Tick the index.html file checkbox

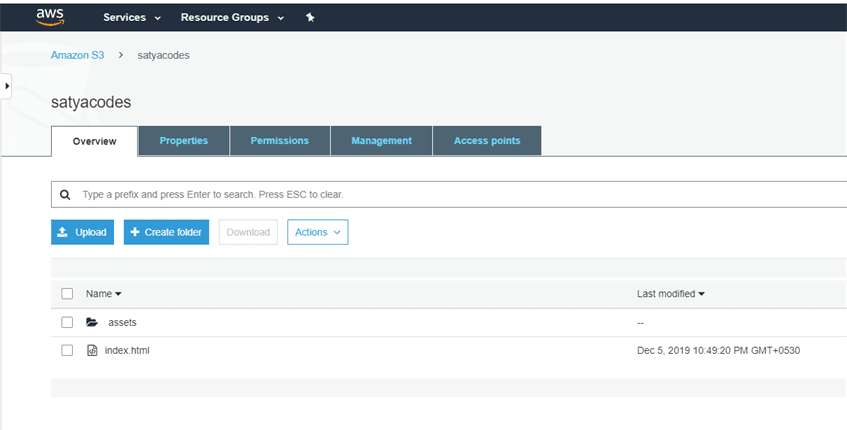pos(67,351)
